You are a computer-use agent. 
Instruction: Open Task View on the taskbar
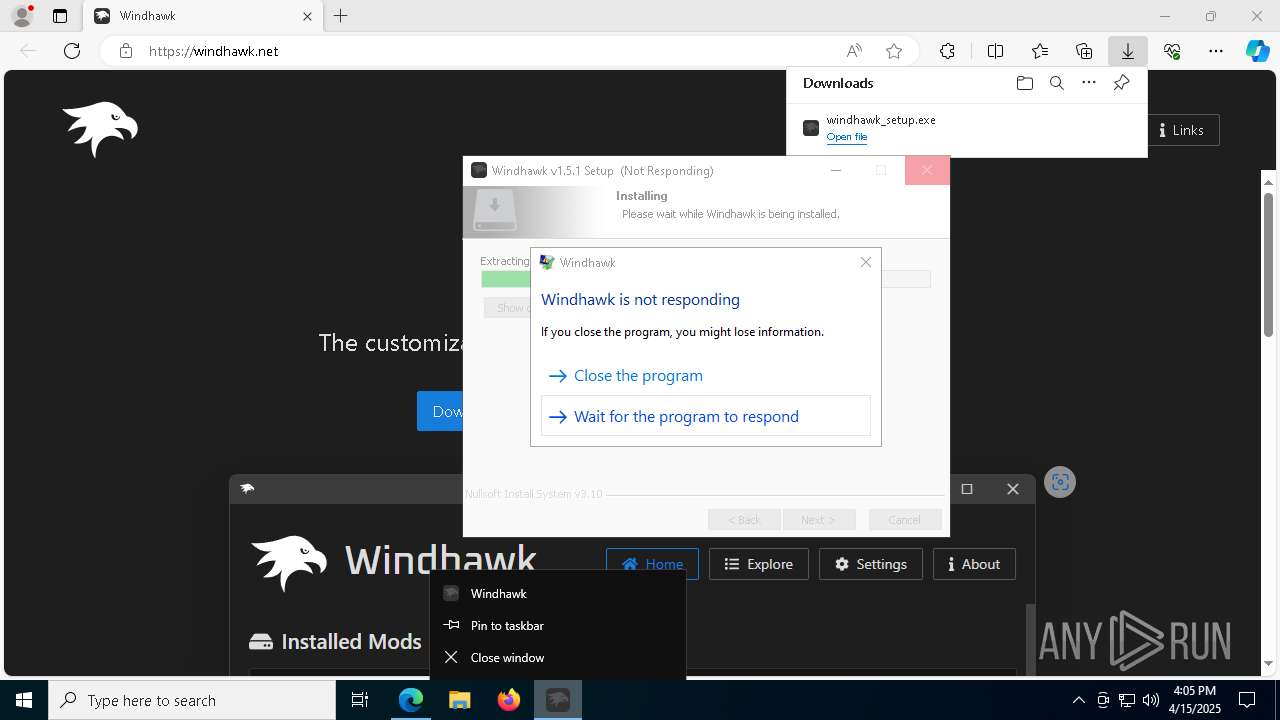click(x=360, y=700)
